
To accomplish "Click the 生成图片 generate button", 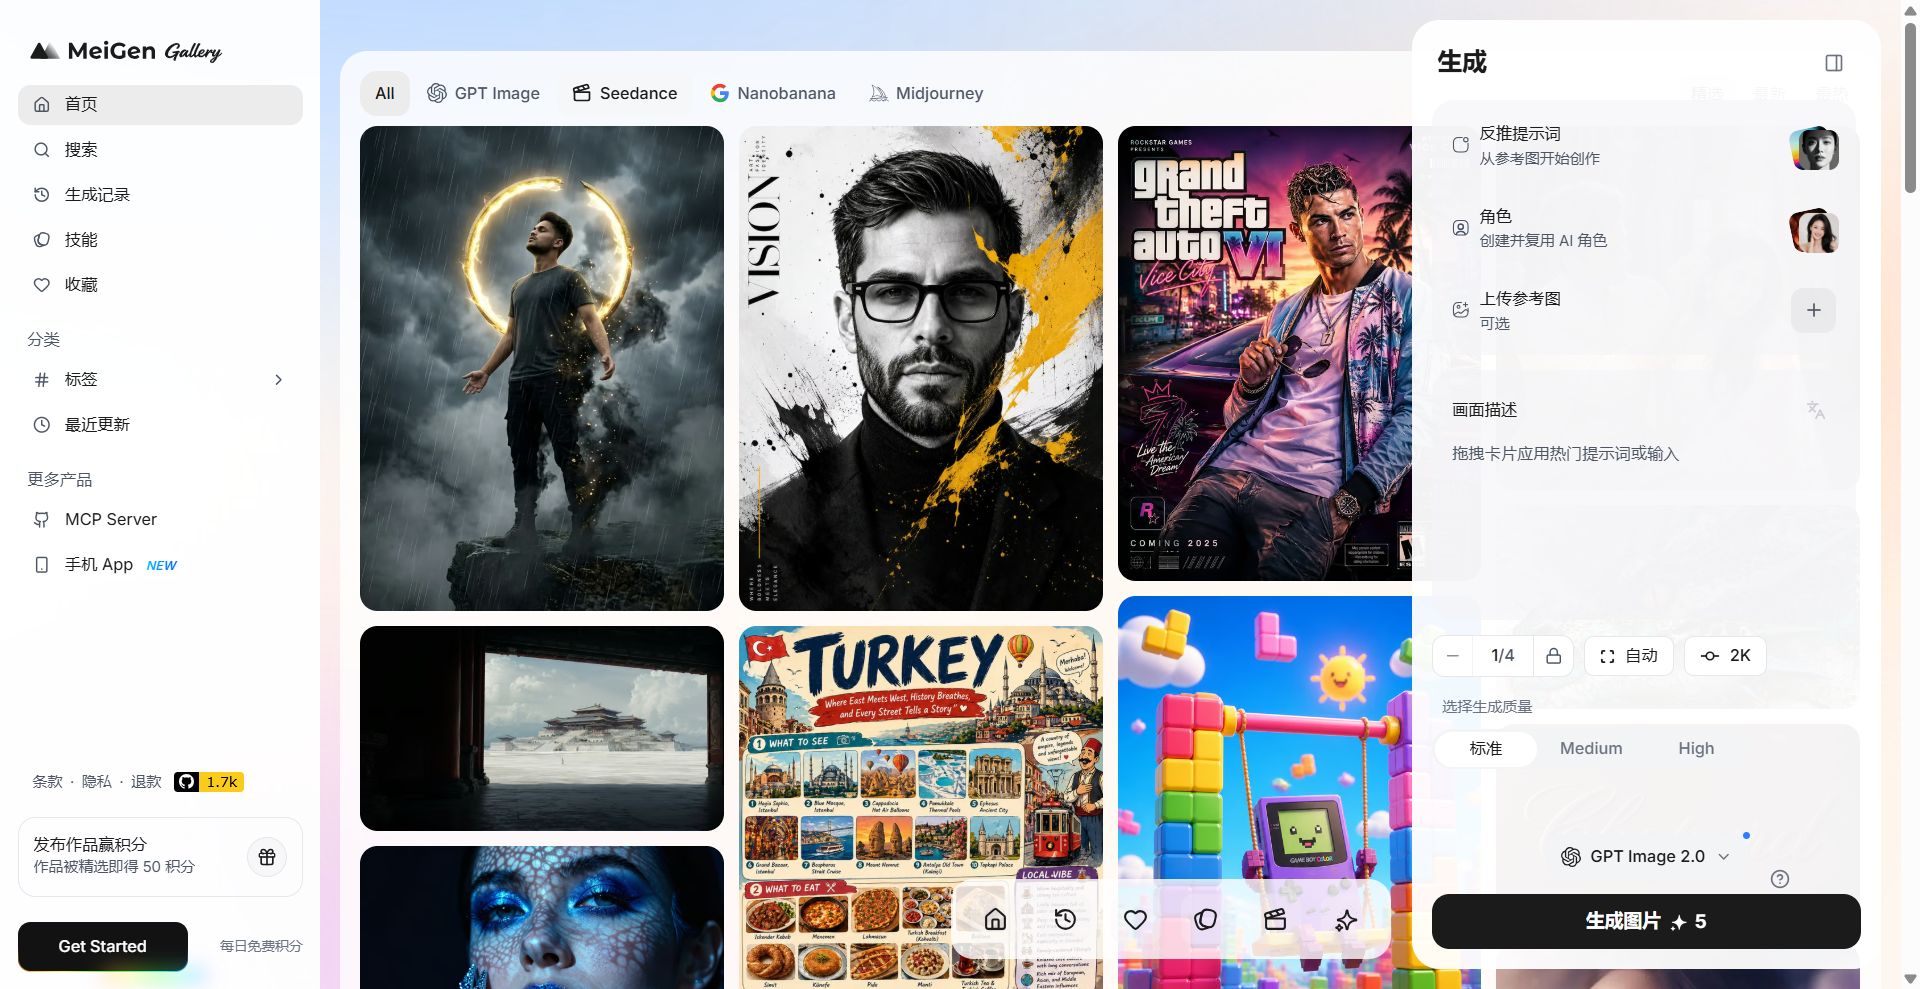I will click(1646, 921).
